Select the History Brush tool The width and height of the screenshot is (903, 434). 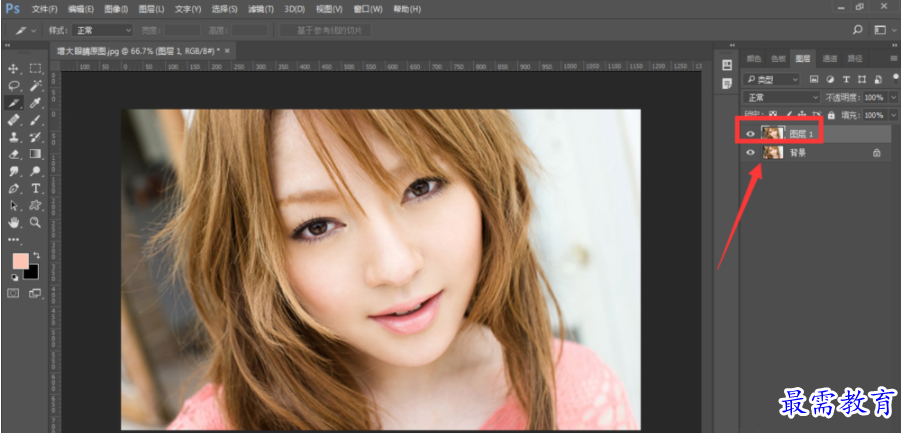tap(36, 137)
